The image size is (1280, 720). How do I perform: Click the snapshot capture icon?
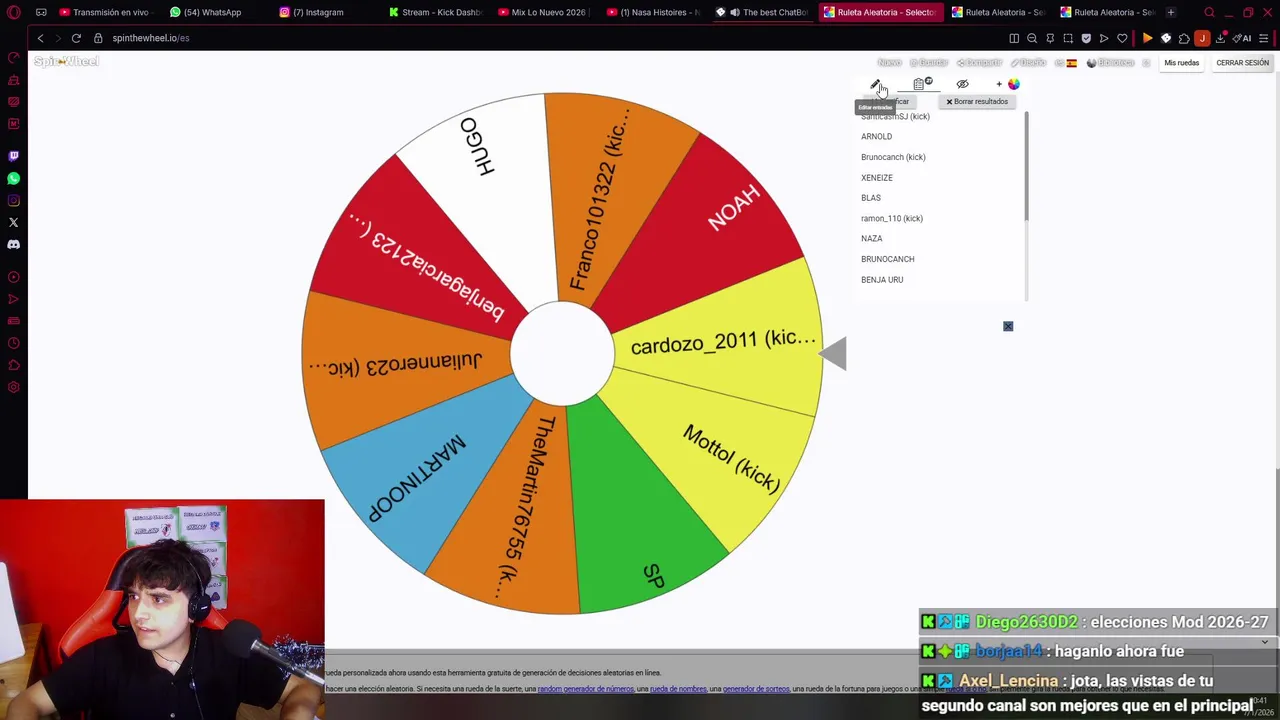1068,38
